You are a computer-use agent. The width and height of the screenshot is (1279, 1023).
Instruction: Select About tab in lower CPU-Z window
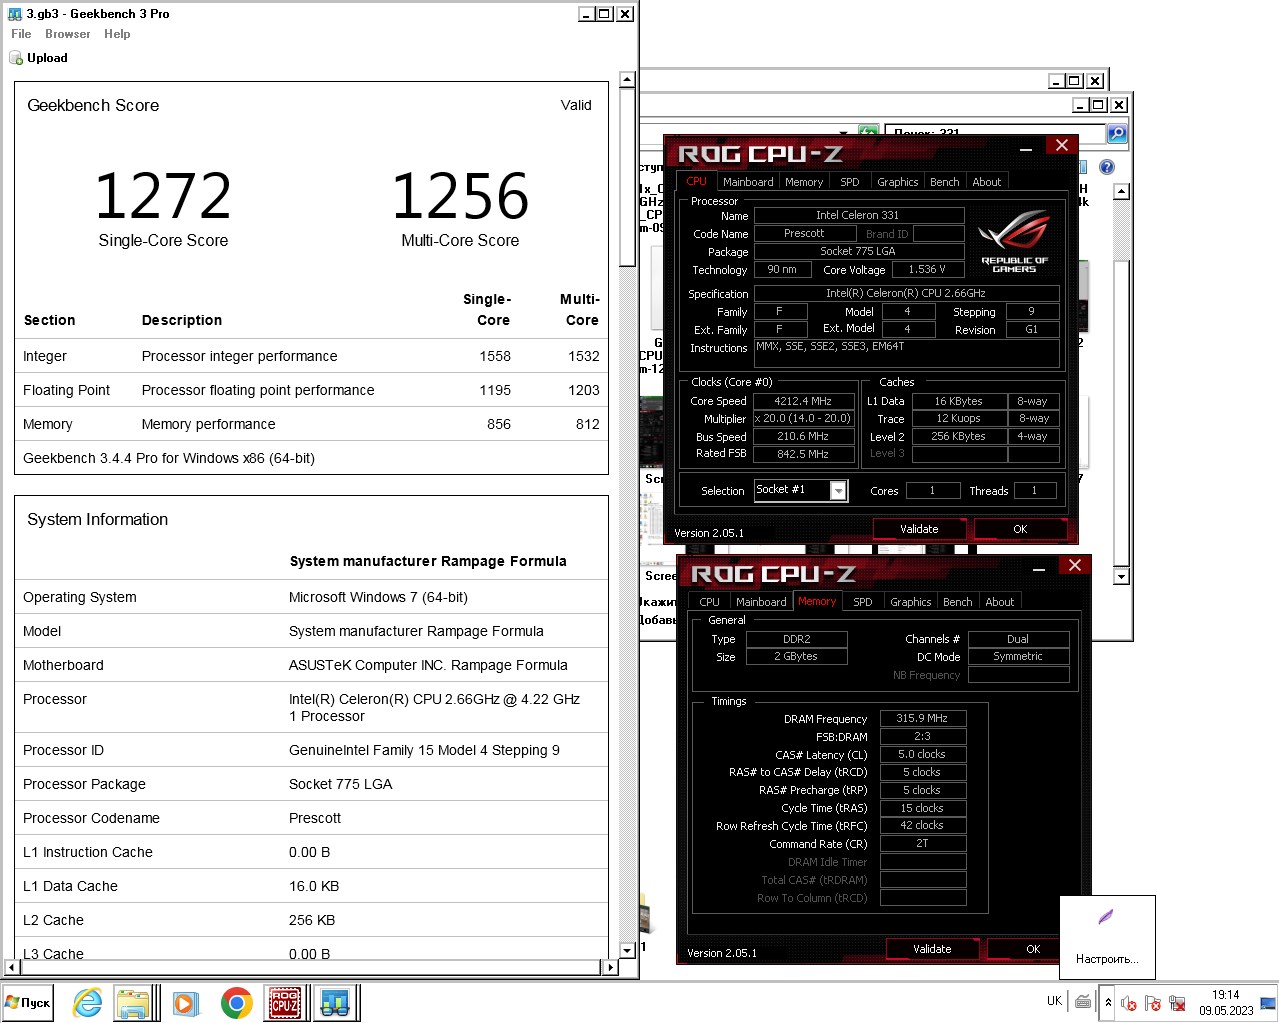1000,602
